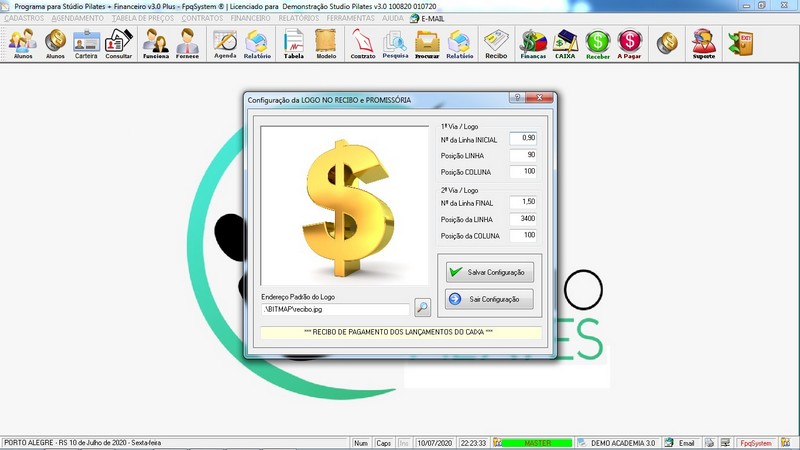Click the Consultar toolbar icon
This screenshot has height=450, width=800.
[118, 44]
